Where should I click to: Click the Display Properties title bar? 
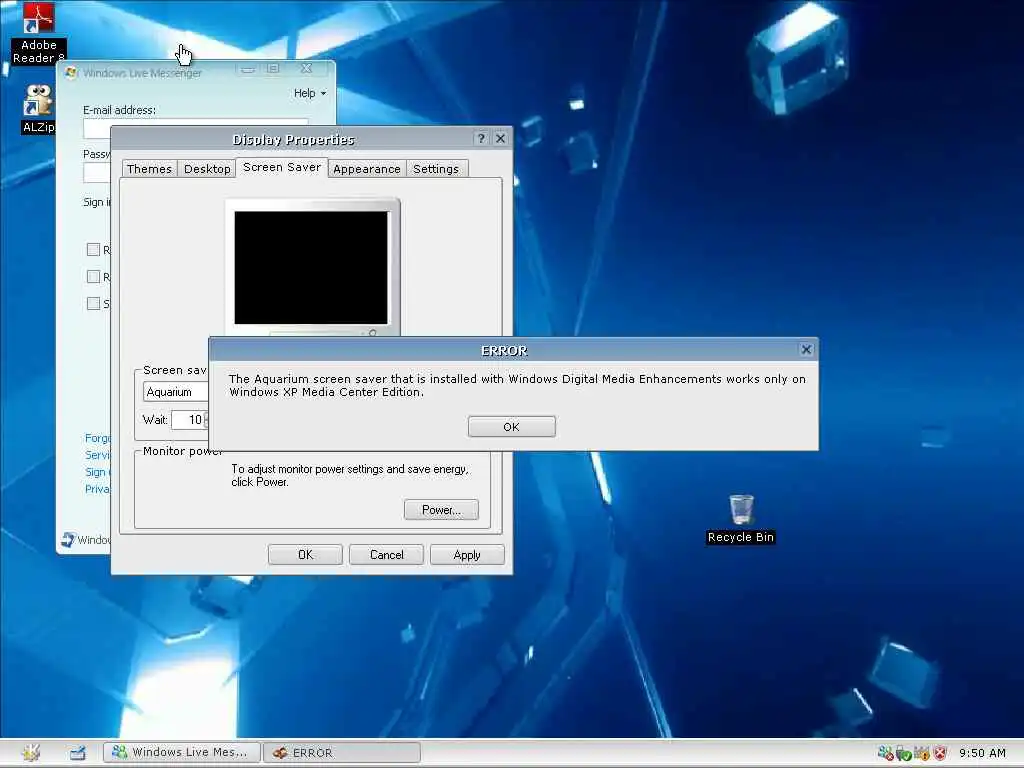(x=293, y=139)
